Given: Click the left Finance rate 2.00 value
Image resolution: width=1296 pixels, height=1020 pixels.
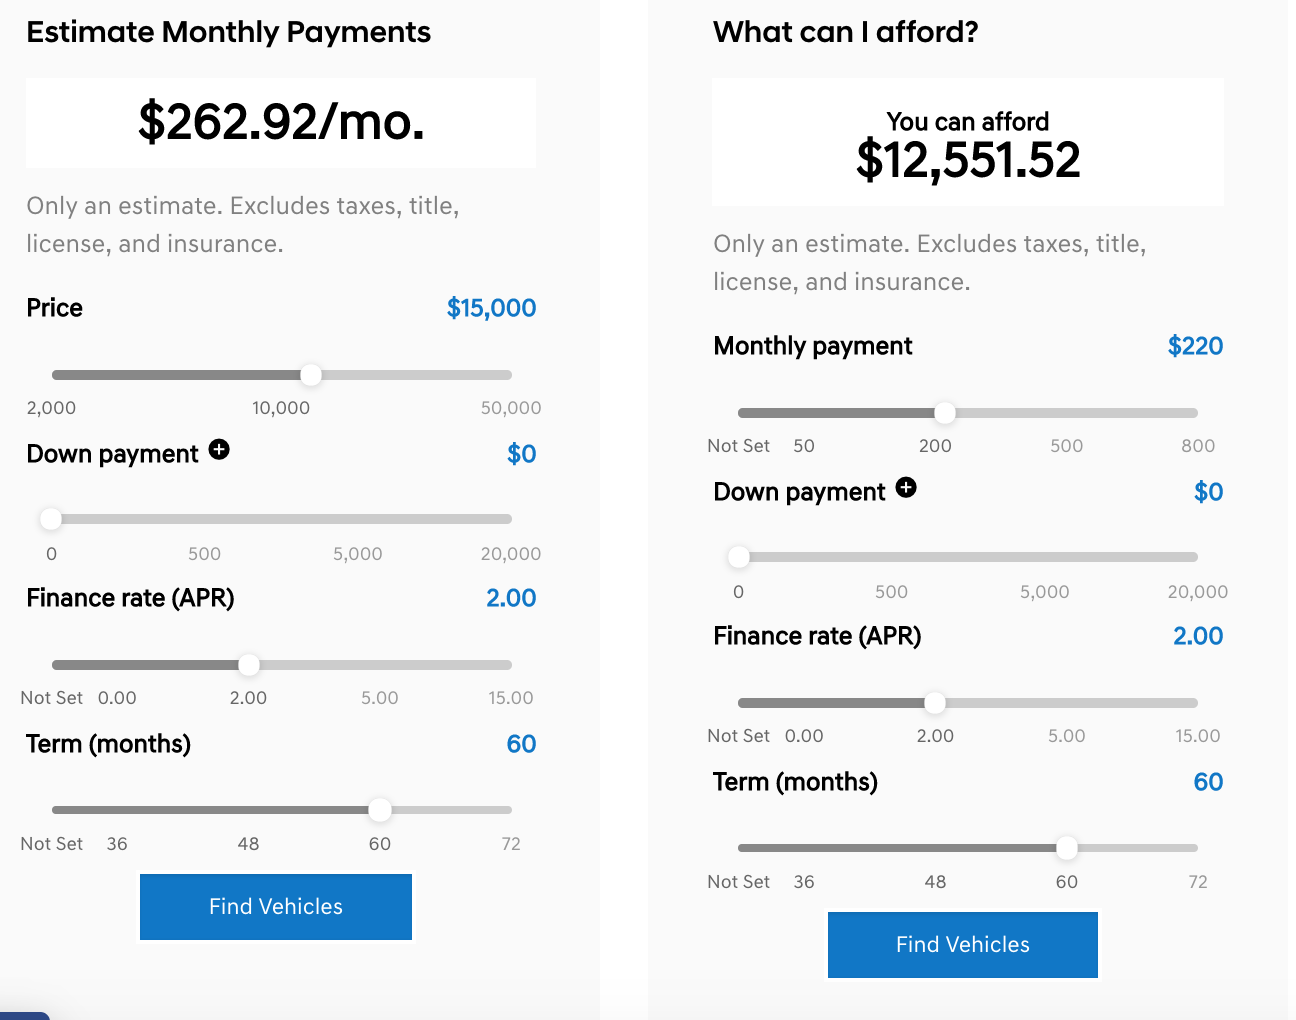Looking at the screenshot, I should [511, 598].
